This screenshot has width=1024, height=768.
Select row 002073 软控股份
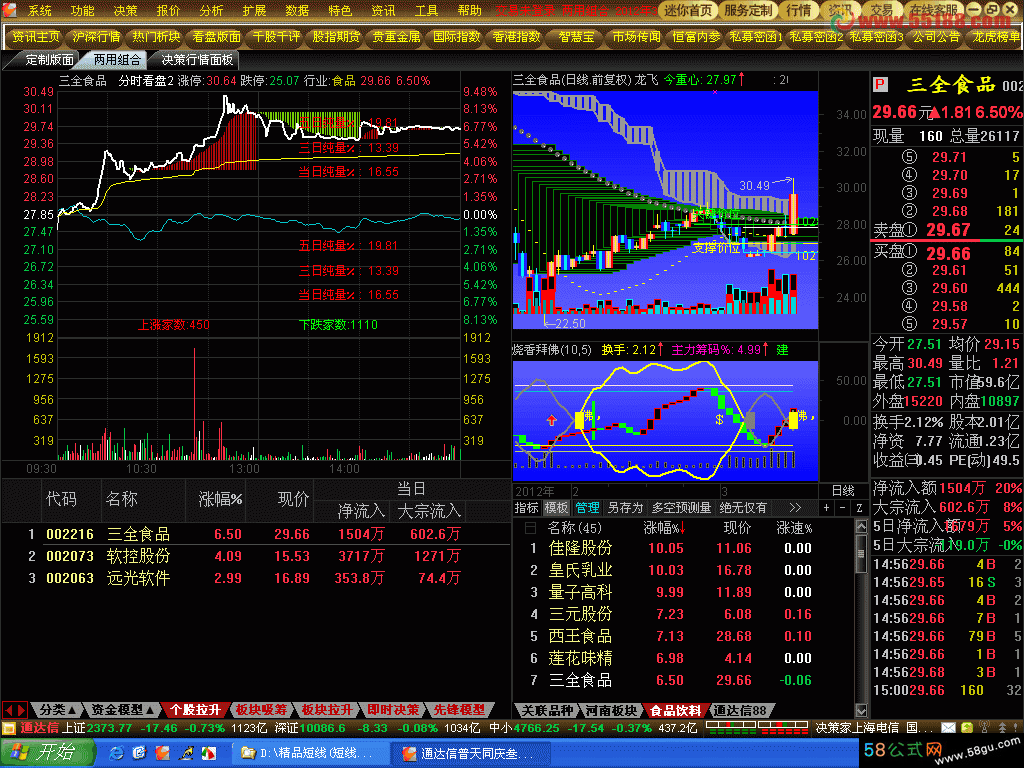tap(255, 556)
